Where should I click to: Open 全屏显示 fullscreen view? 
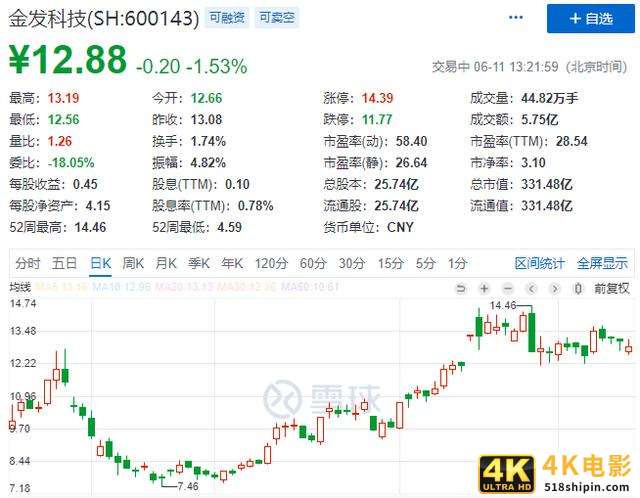point(602,263)
